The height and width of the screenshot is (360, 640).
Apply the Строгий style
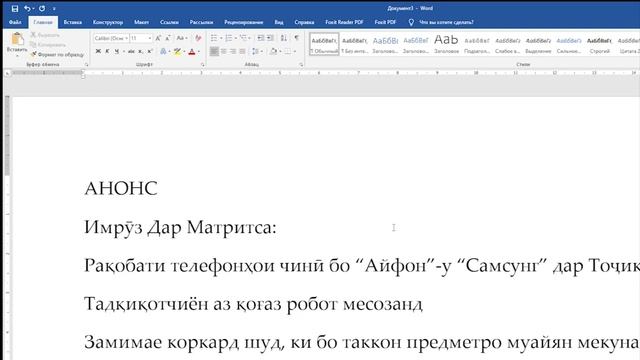pos(600,44)
